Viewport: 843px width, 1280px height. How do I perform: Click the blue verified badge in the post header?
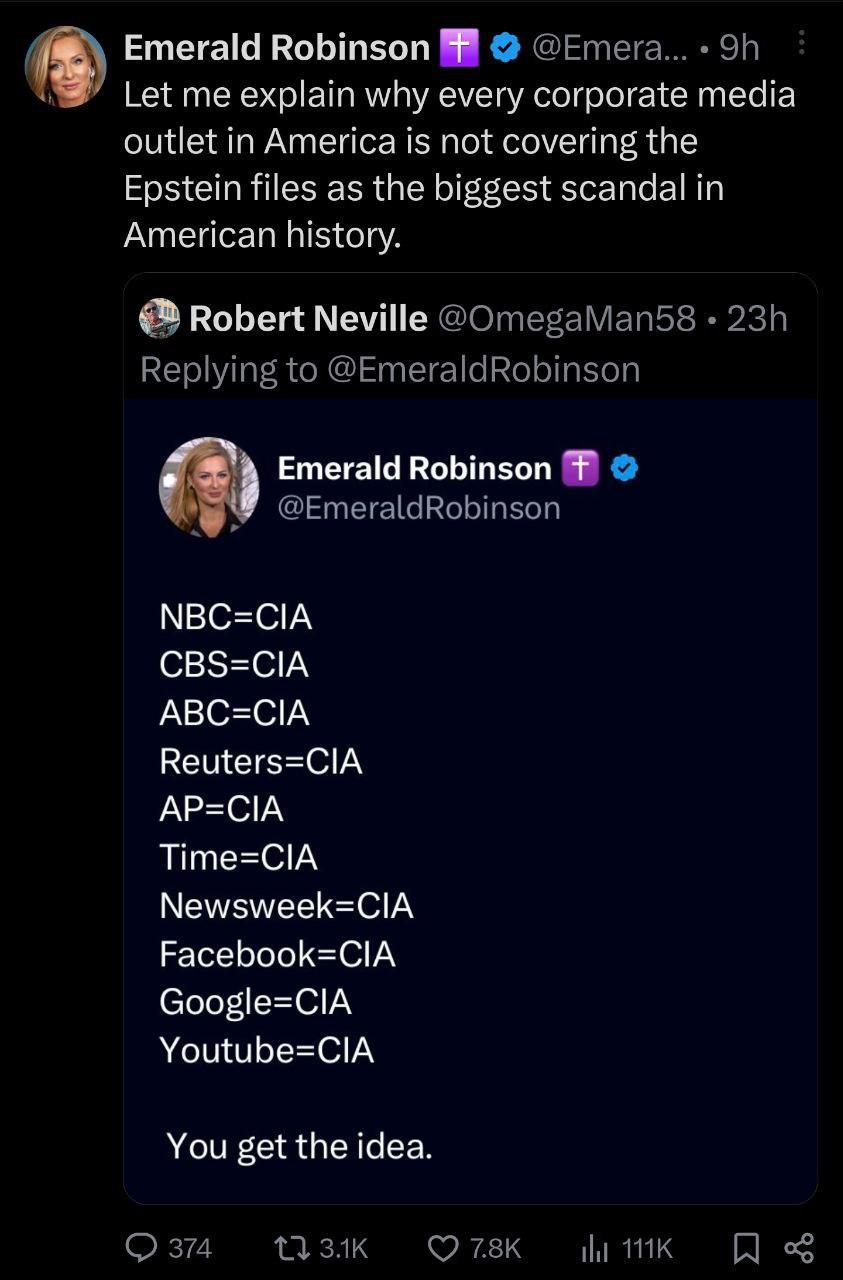click(507, 47)
